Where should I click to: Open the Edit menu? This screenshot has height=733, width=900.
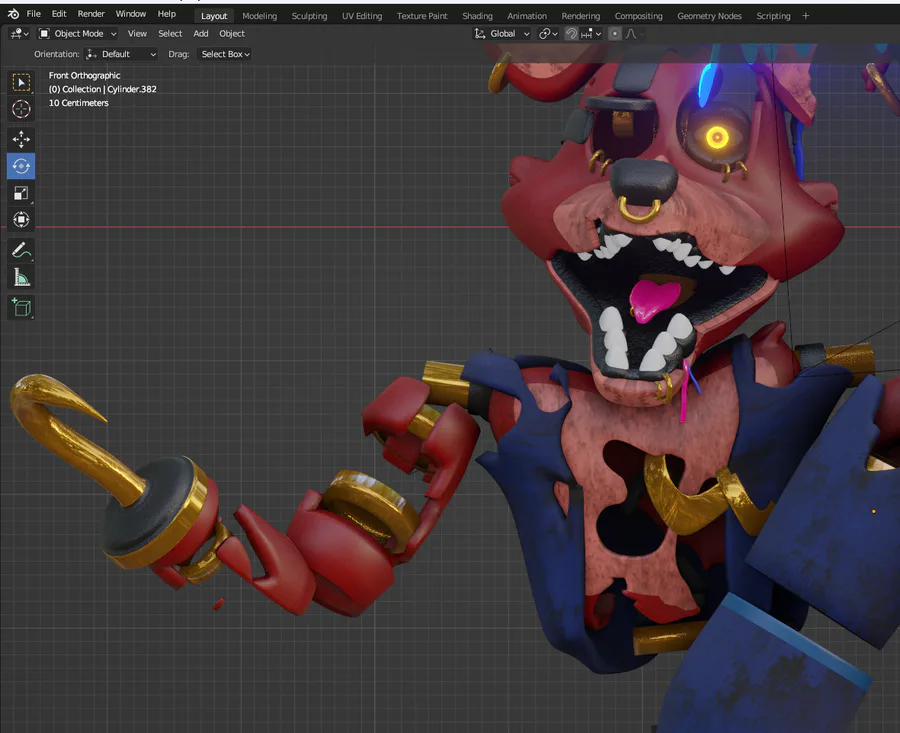tap(59, 14)
